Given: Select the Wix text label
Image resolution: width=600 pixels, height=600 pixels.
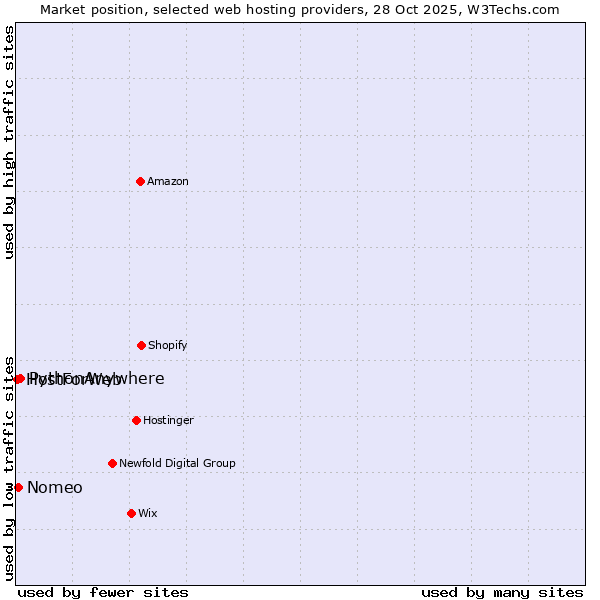Looking at the screenshot, I should (x=147, y=513).
